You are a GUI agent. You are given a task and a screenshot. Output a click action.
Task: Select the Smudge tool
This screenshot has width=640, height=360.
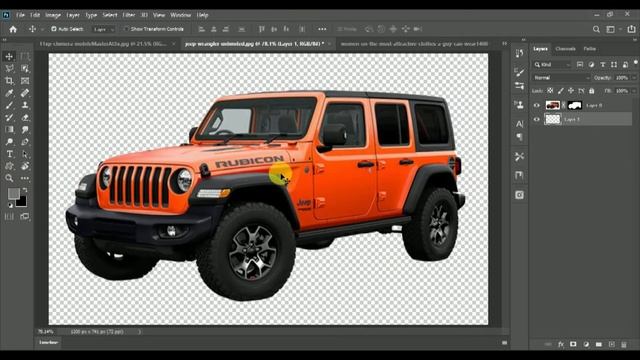point(25,130)
